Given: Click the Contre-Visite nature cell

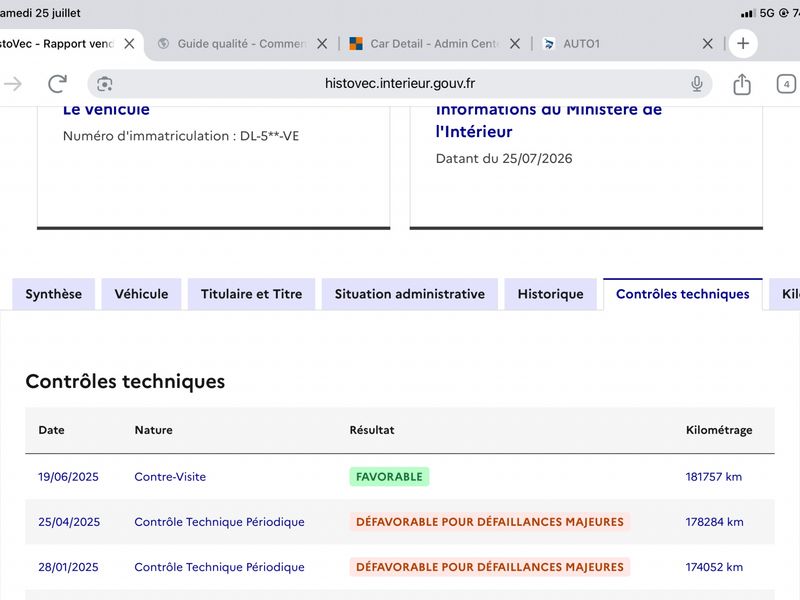Looking at the screenshot, I should (x=170, y=477).
